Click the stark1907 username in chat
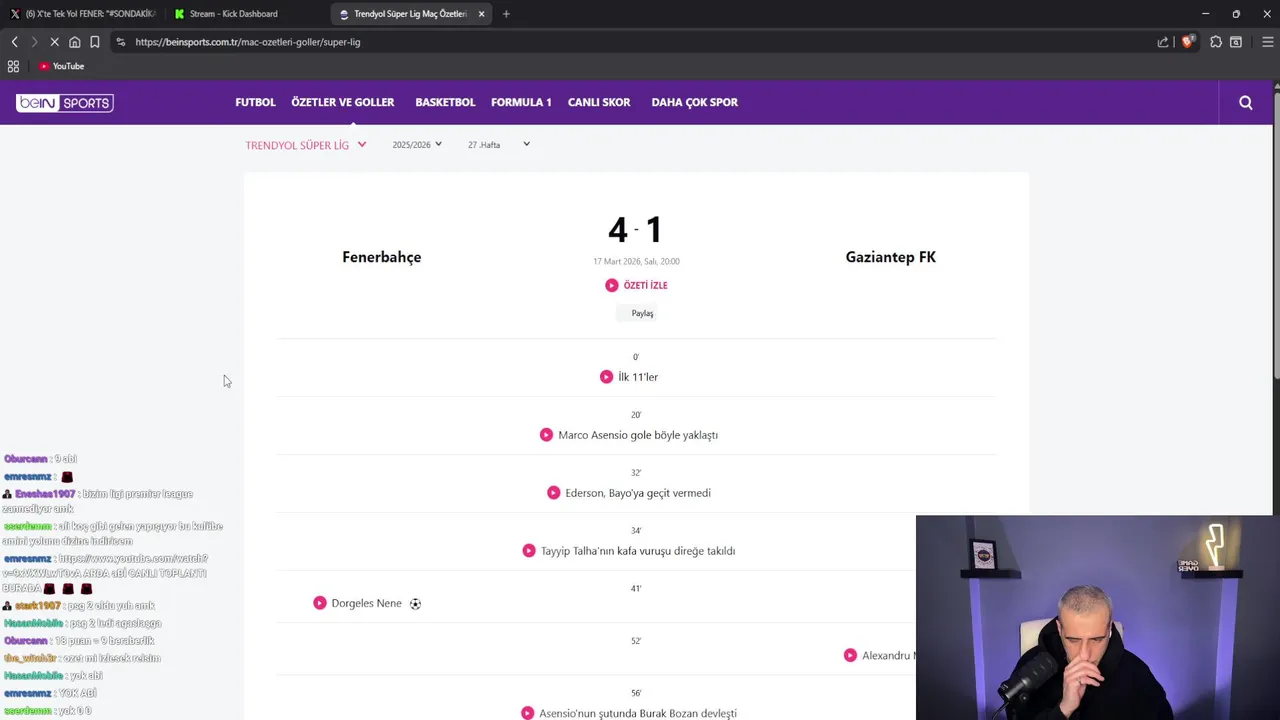1280x720 pixels. (x=37, y=606)
